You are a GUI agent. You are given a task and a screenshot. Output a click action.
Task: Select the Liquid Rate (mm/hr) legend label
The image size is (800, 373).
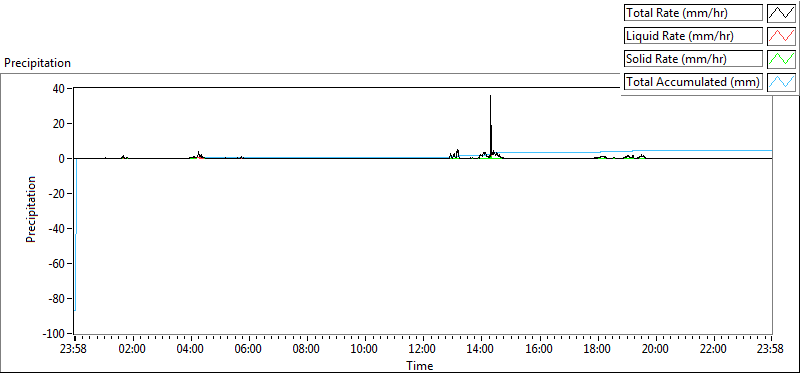pyautogui.click(x=693, y=36)
